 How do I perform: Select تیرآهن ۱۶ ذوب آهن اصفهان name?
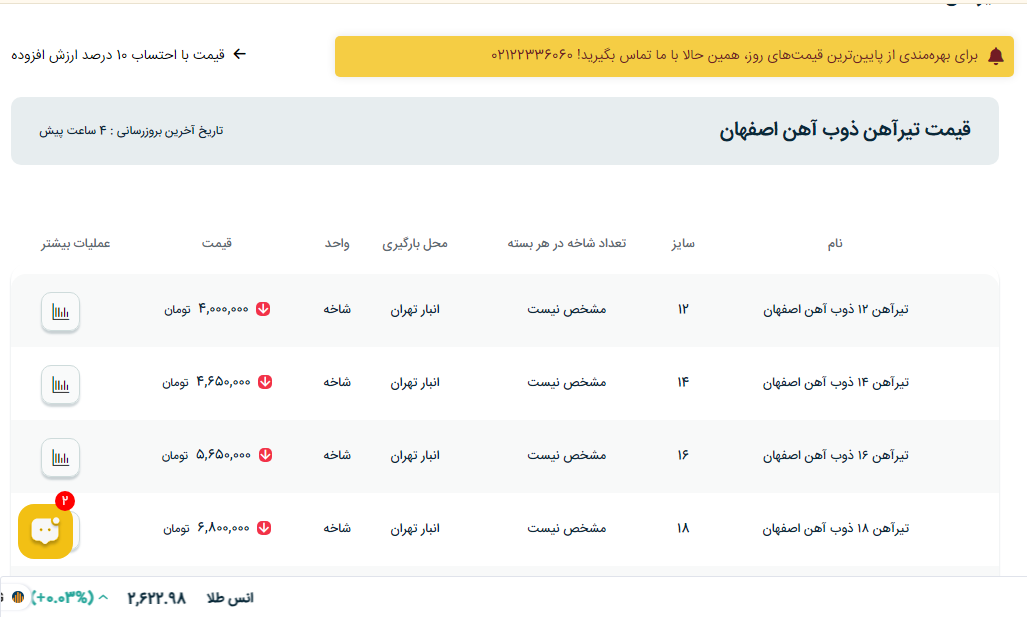click(835, 456)
